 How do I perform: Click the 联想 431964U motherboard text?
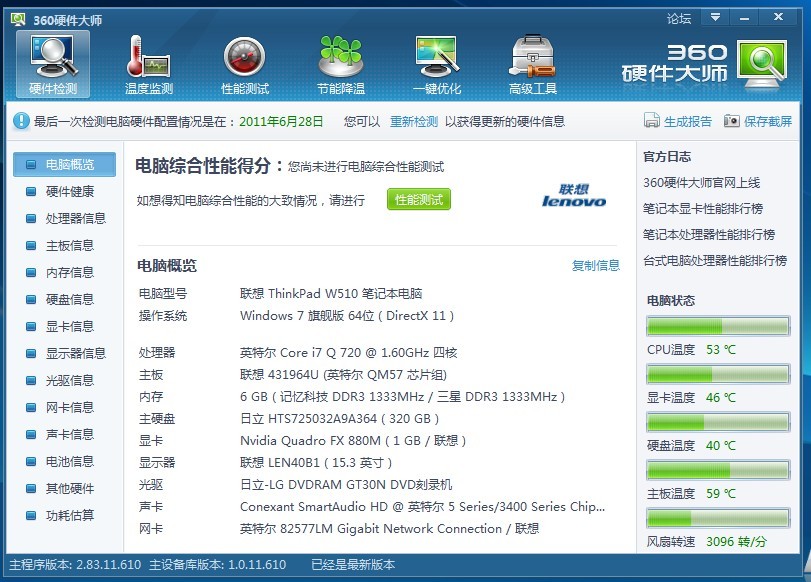[343, 375]
